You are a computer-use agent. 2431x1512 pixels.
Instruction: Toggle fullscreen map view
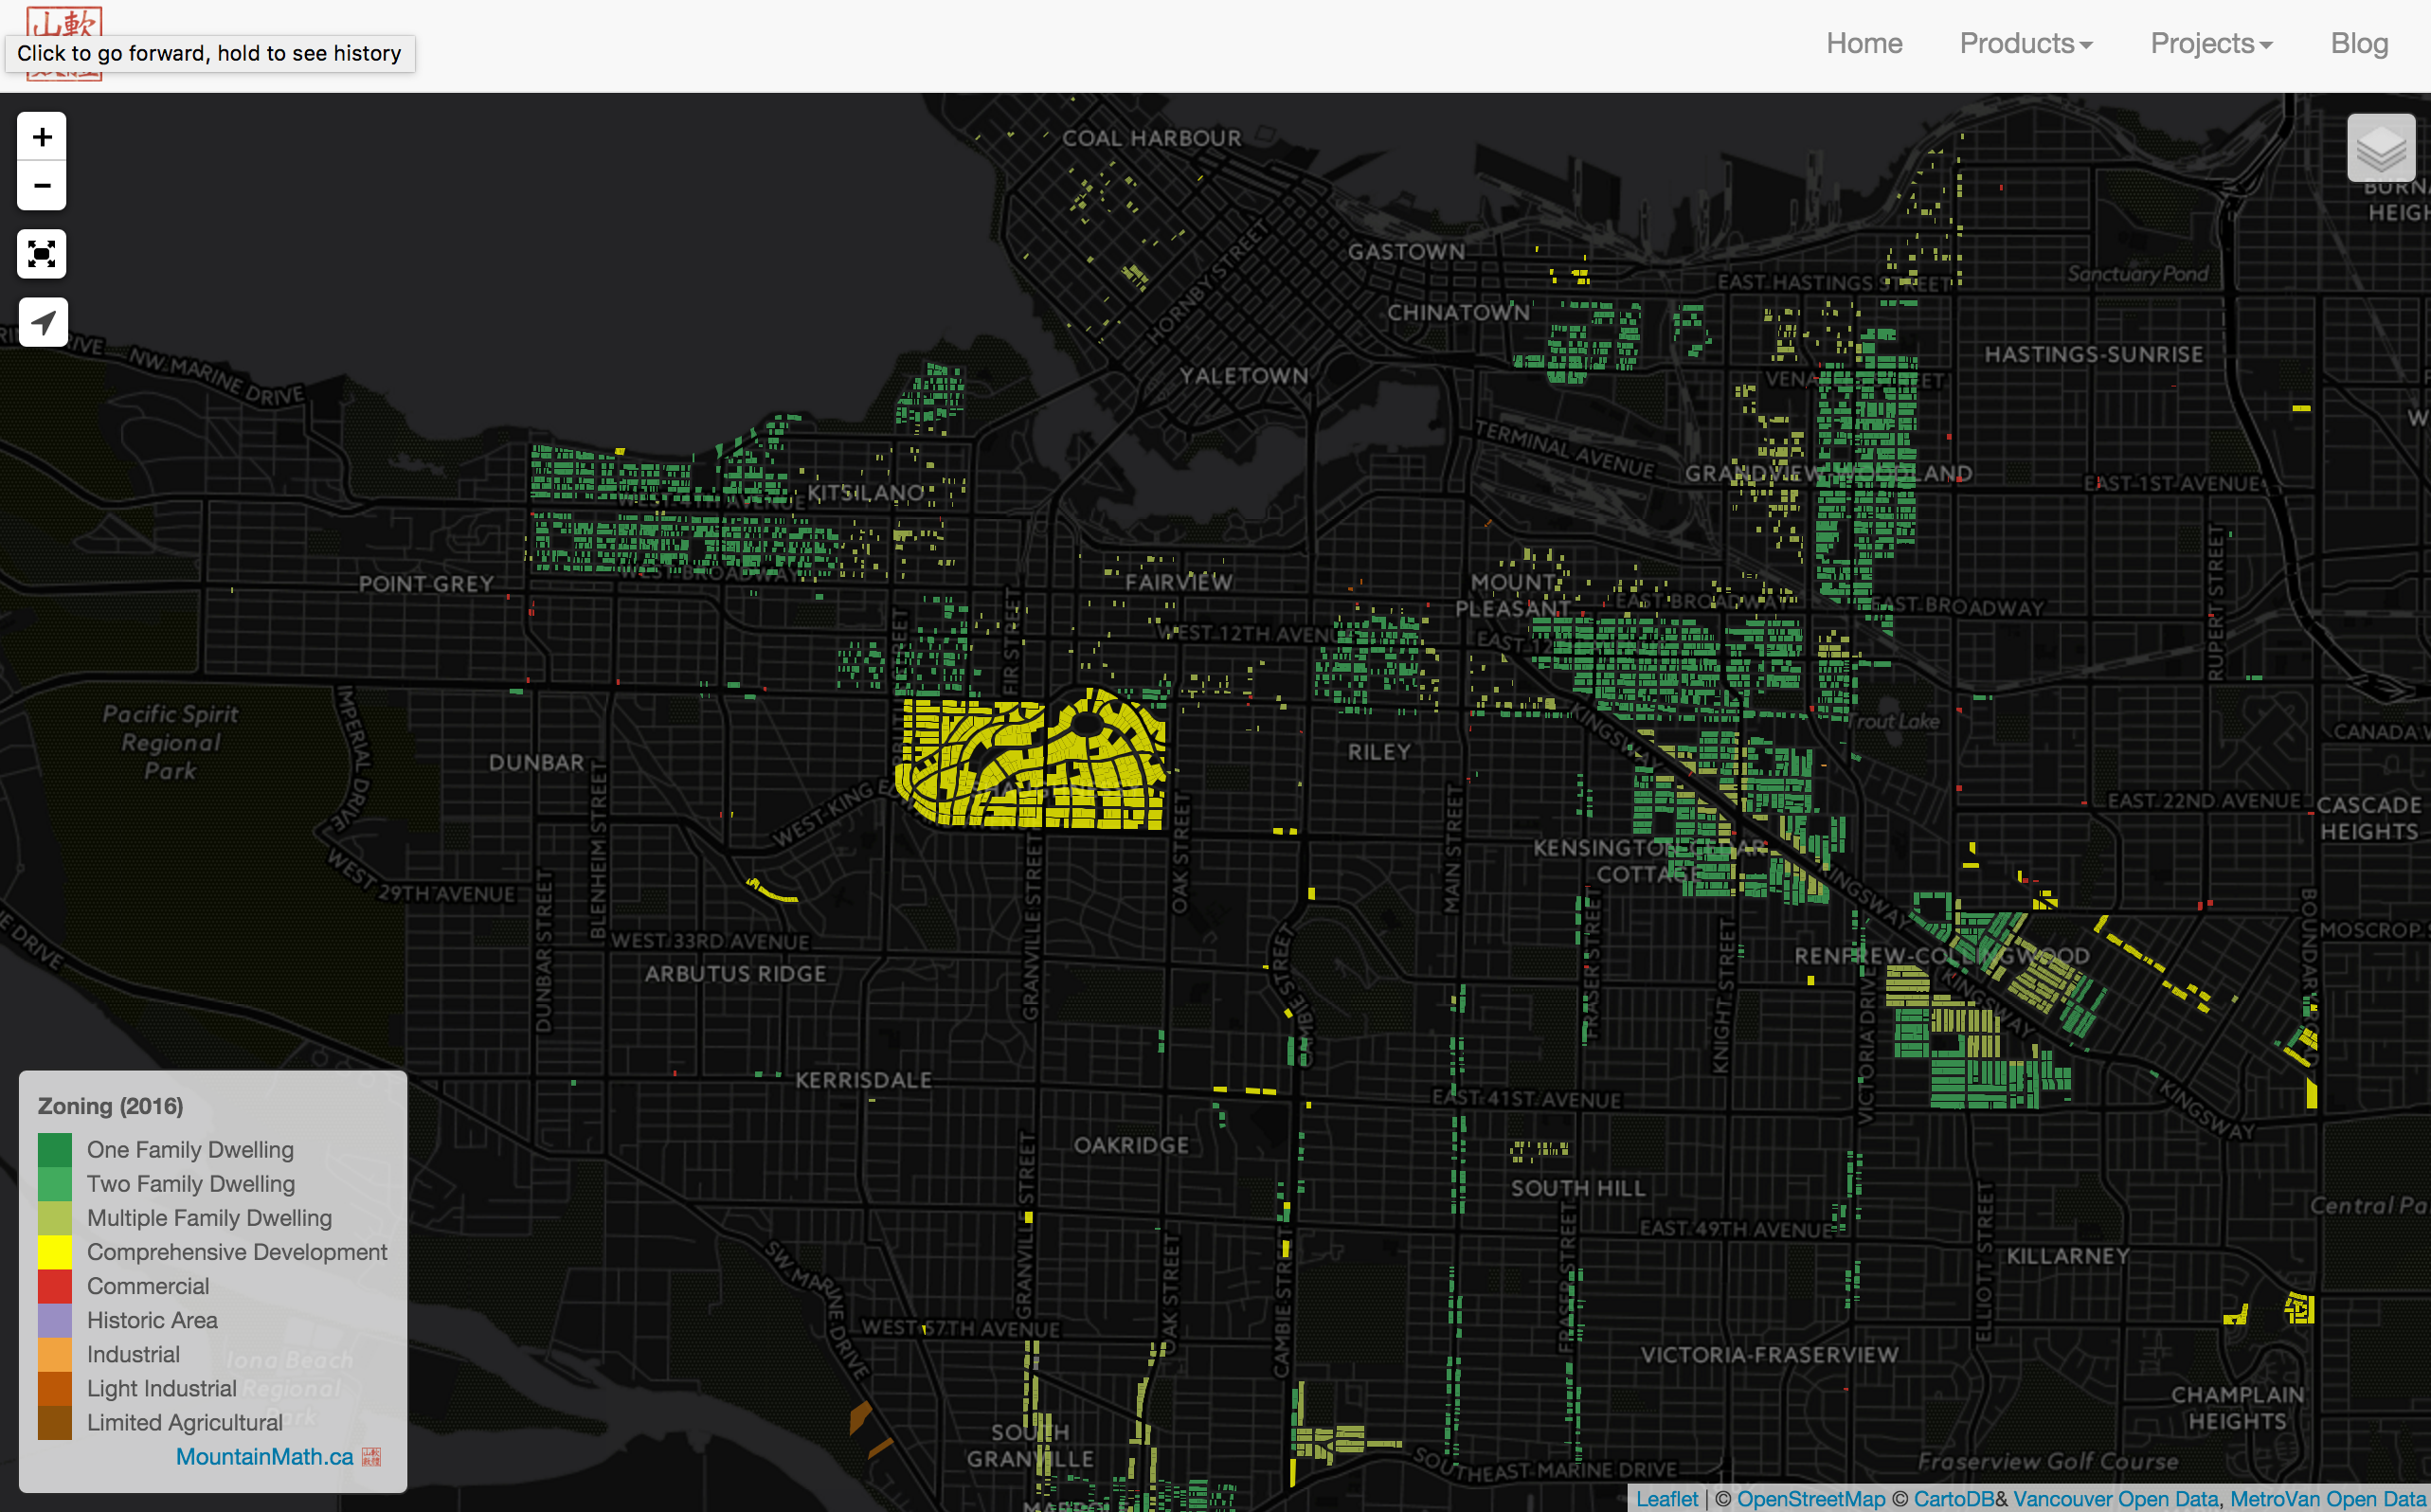pyautogui.click(x=42, y=254)
